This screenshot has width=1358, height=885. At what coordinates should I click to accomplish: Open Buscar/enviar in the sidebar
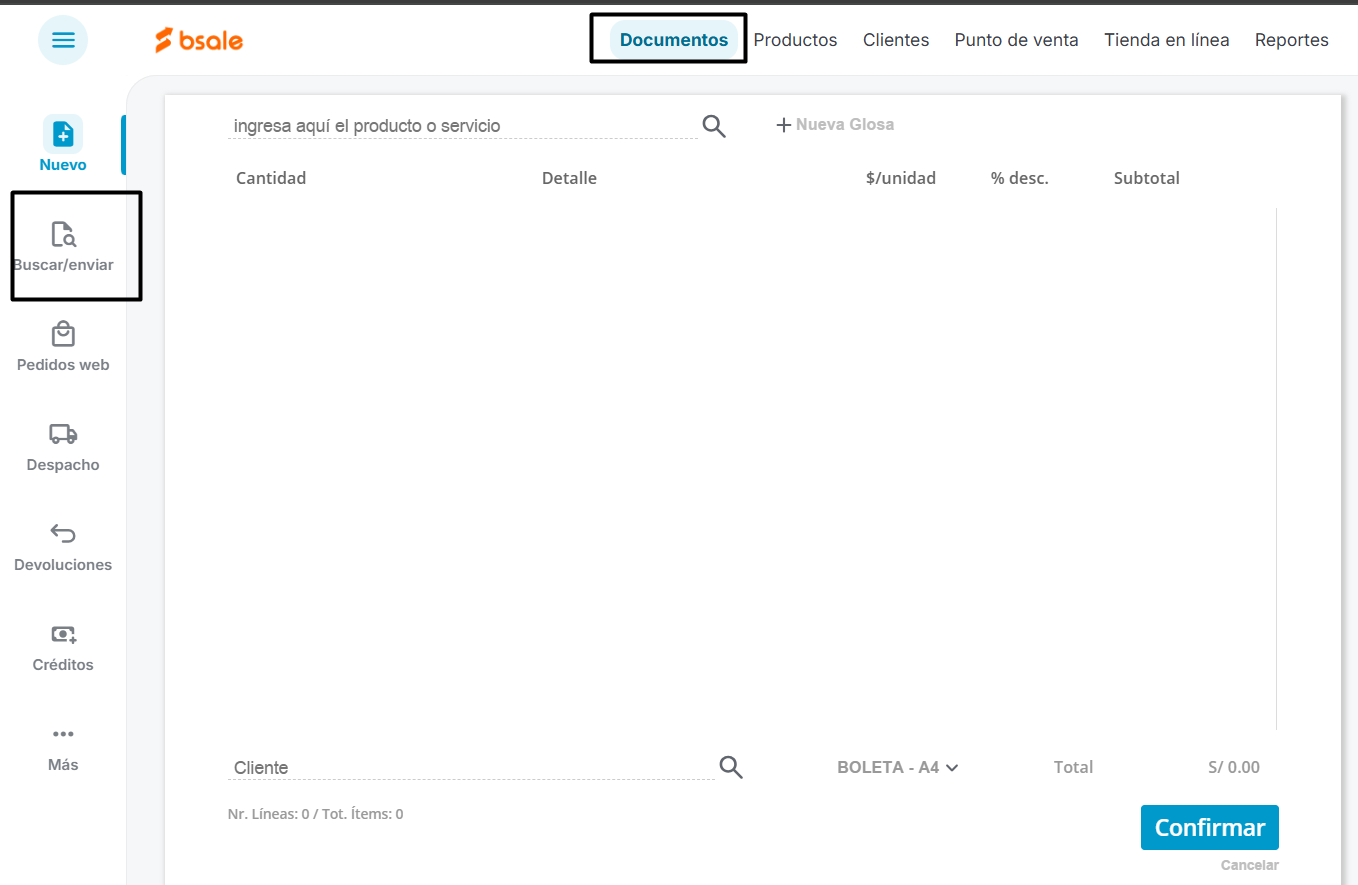tap(63, 246)
